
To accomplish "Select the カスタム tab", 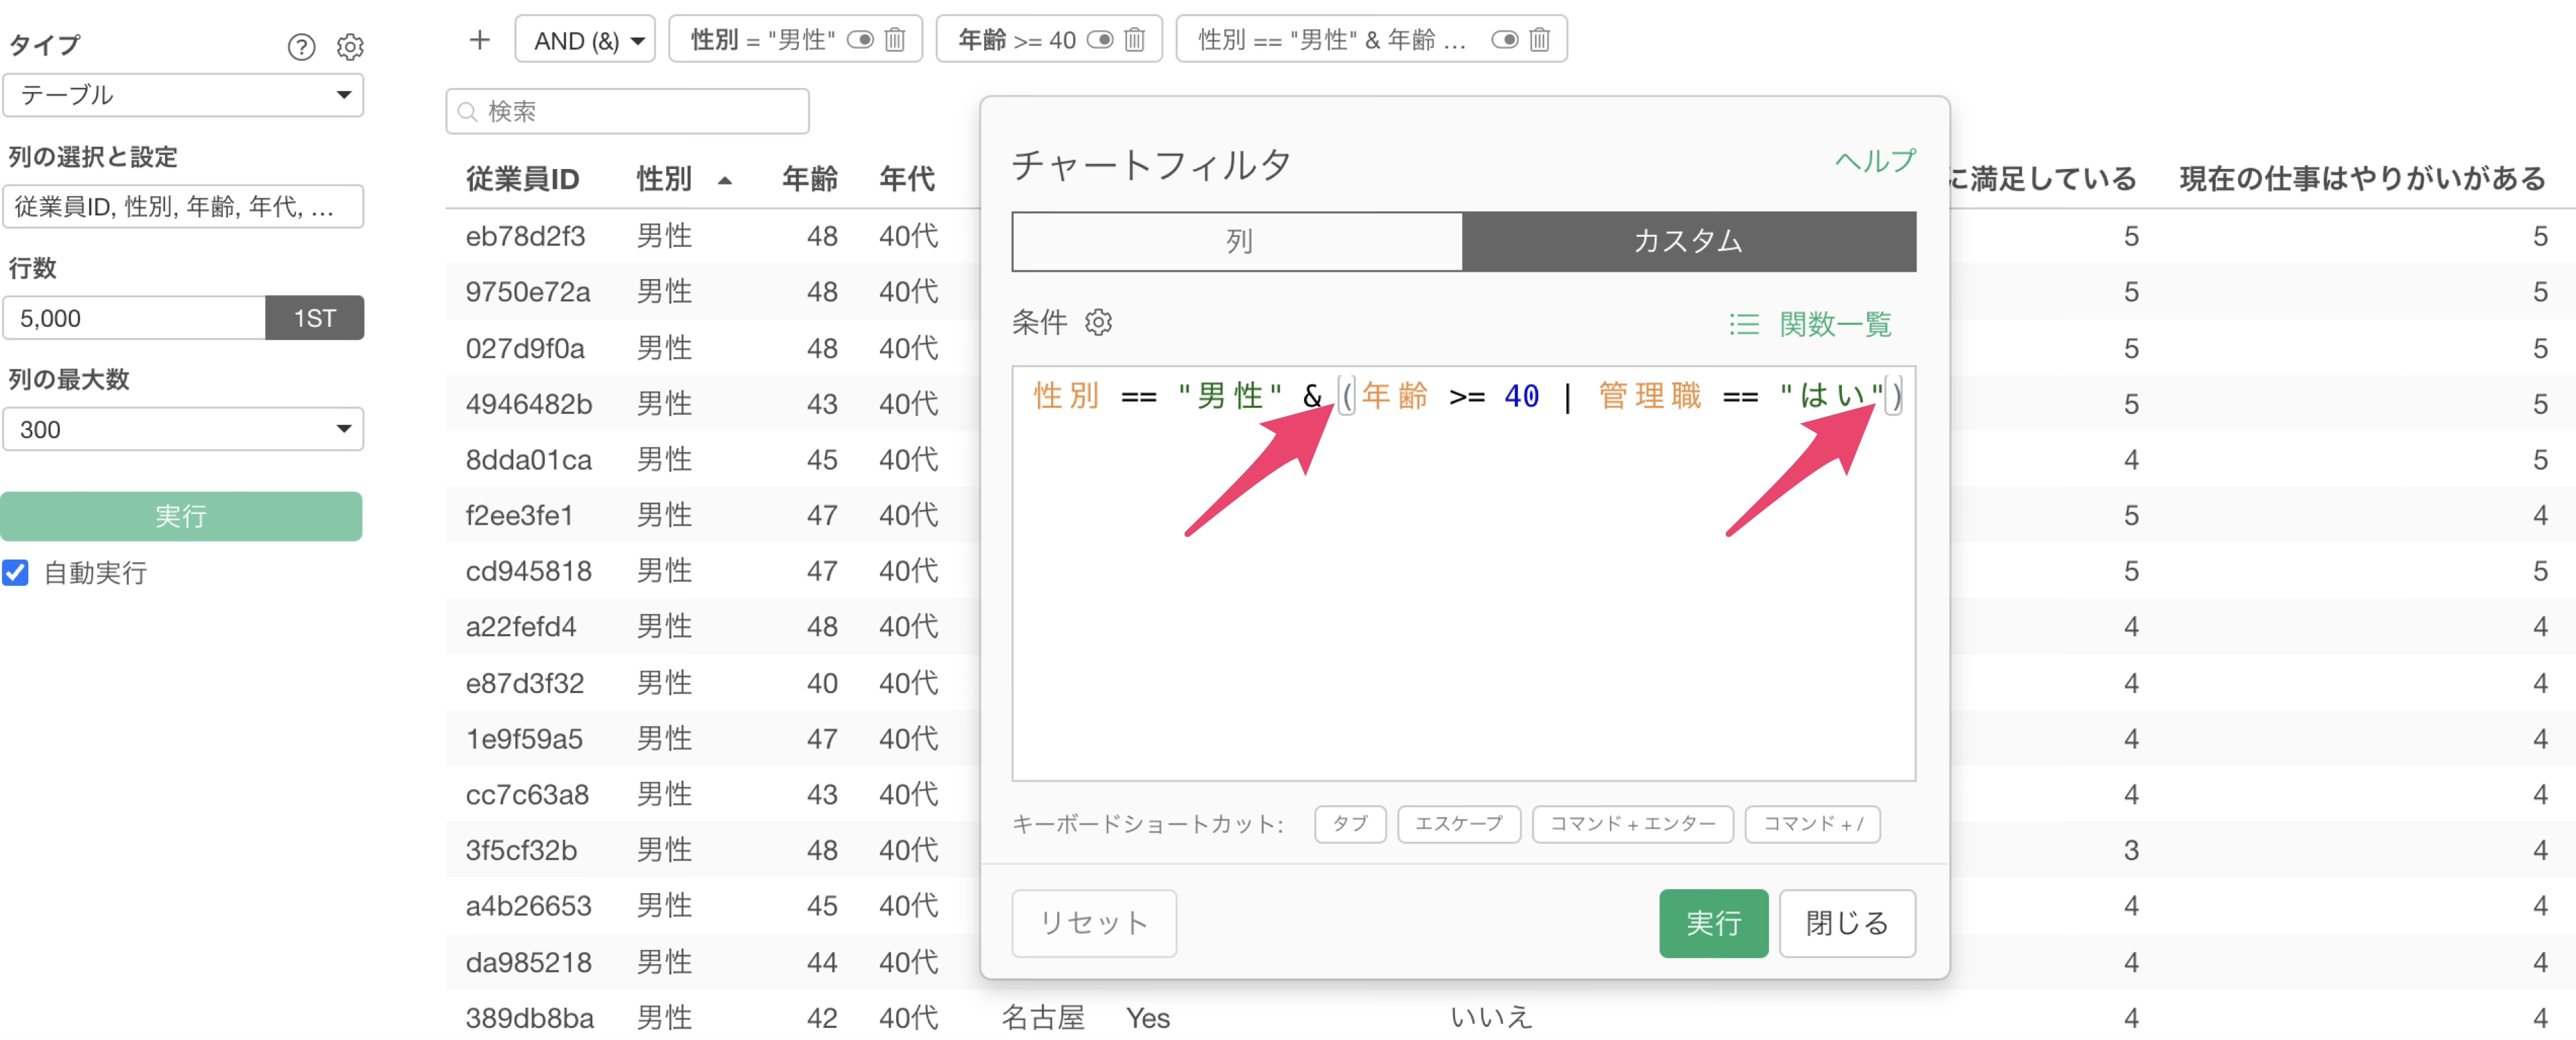I will pos(1688,241).
